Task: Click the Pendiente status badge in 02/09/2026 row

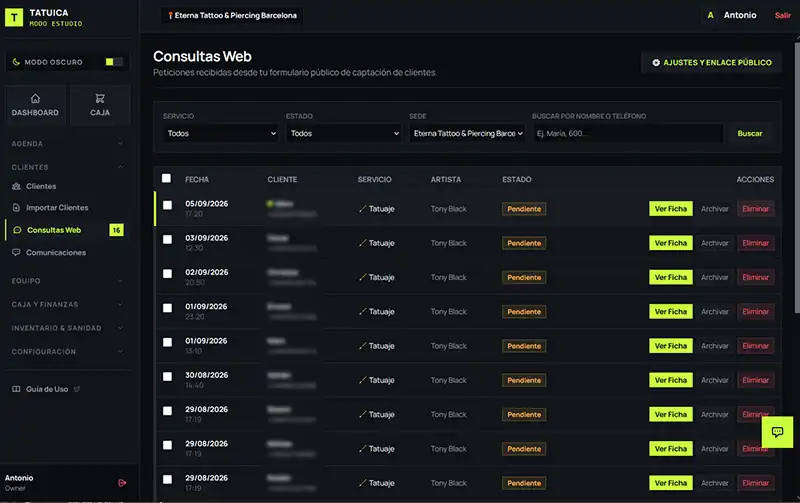Action: pyautogui.click(x=524, y=277)
